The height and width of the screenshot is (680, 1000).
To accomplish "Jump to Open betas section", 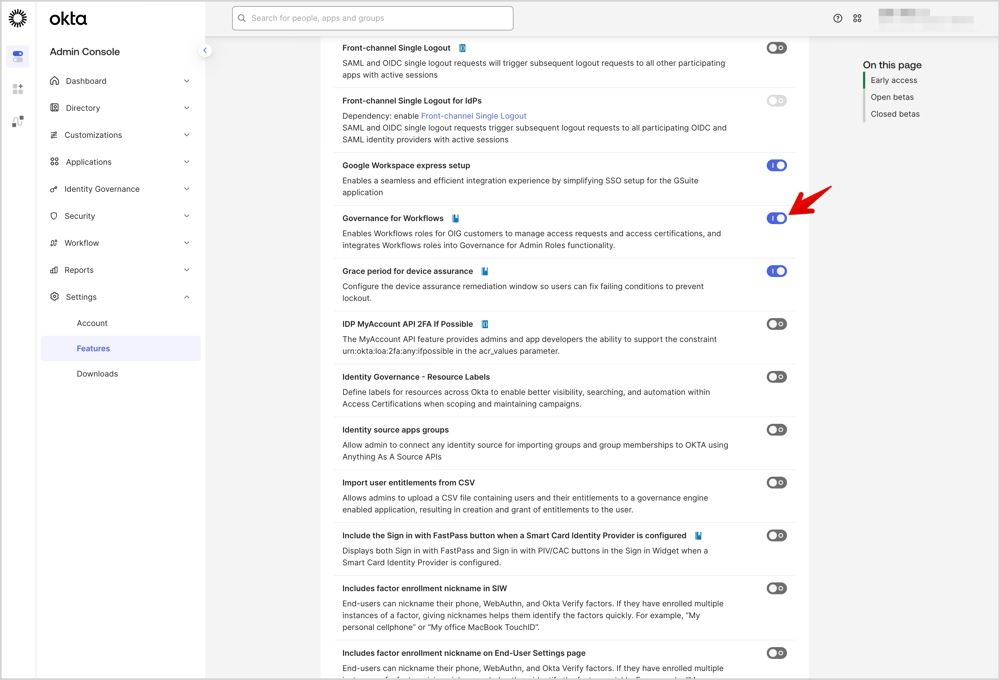I will 892,97.
